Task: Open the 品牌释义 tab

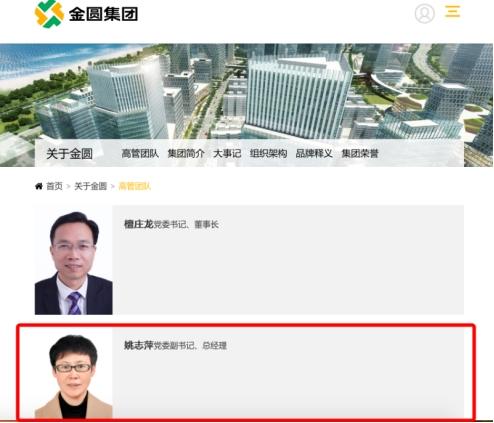Action: point(314,153)
